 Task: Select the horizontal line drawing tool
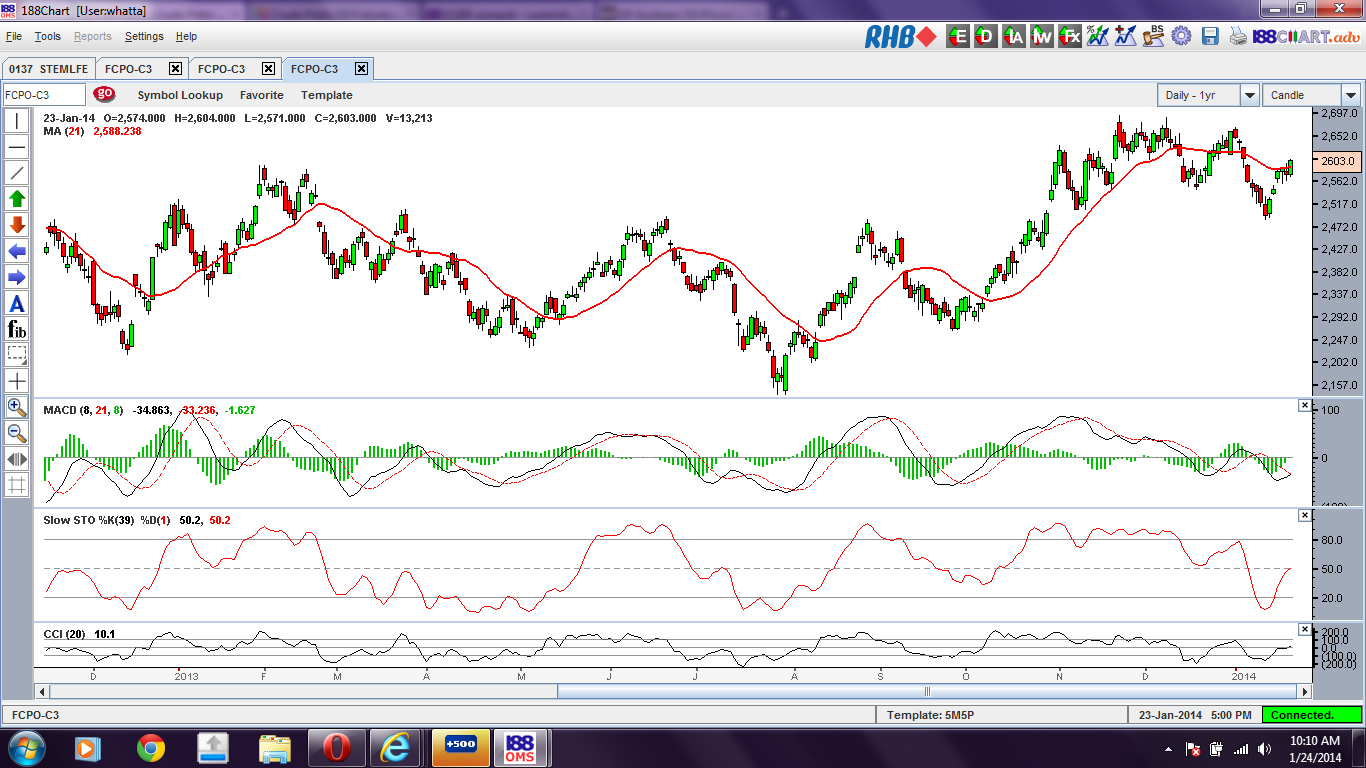tap(17, 147)
